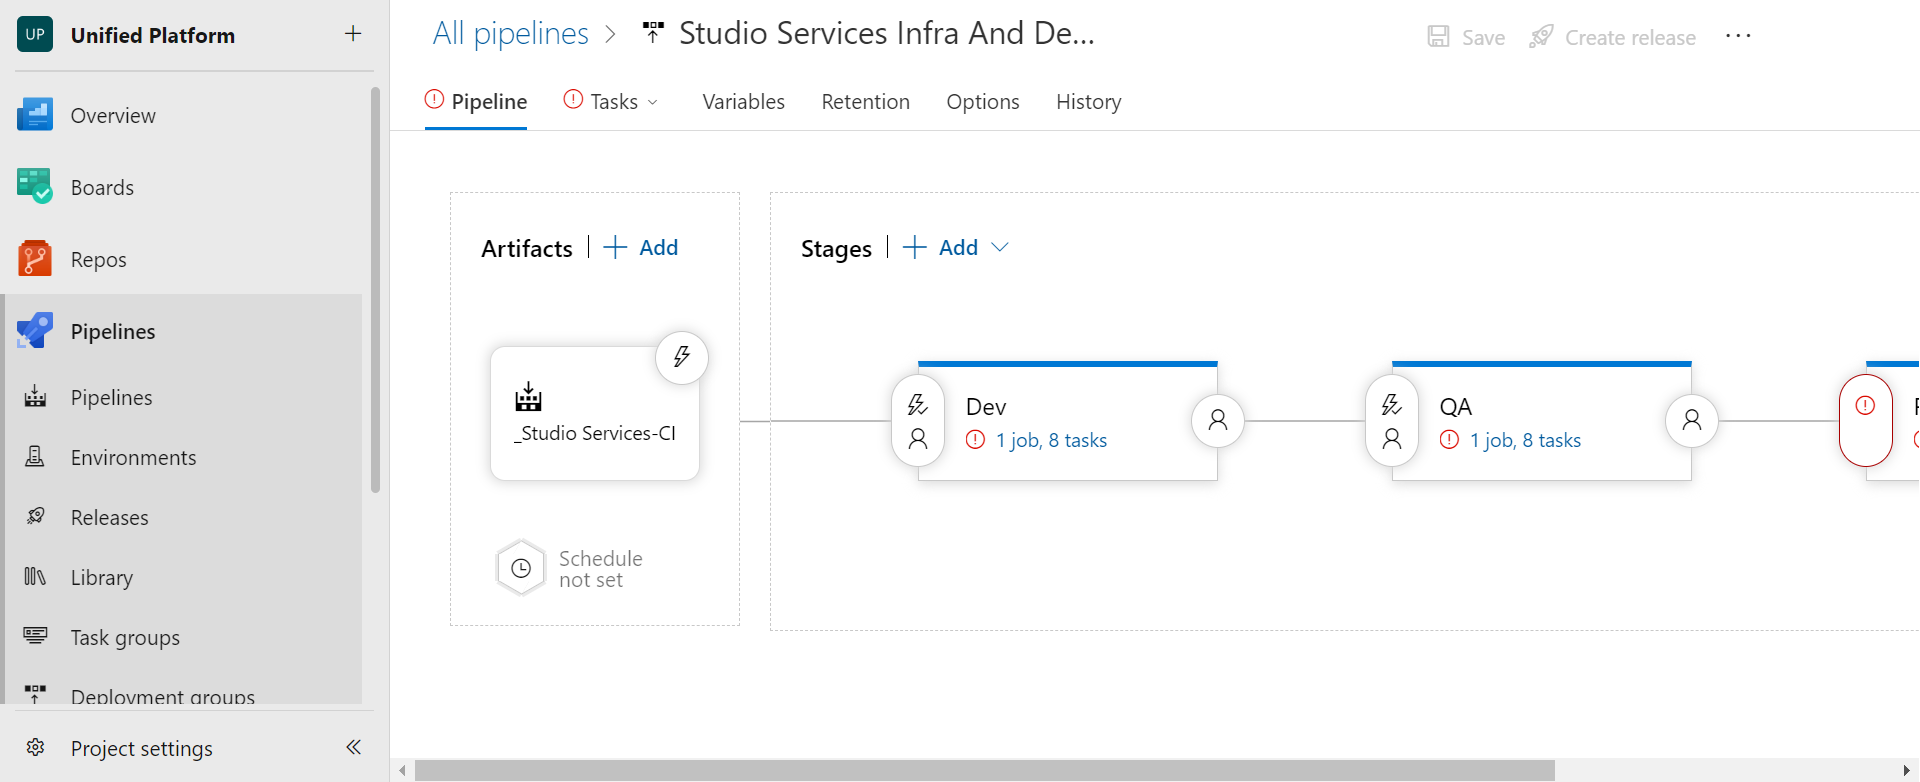This screenshot has height=782, width=1920.
Task: Switch to the Variables tab
Action: coord(744,102)
